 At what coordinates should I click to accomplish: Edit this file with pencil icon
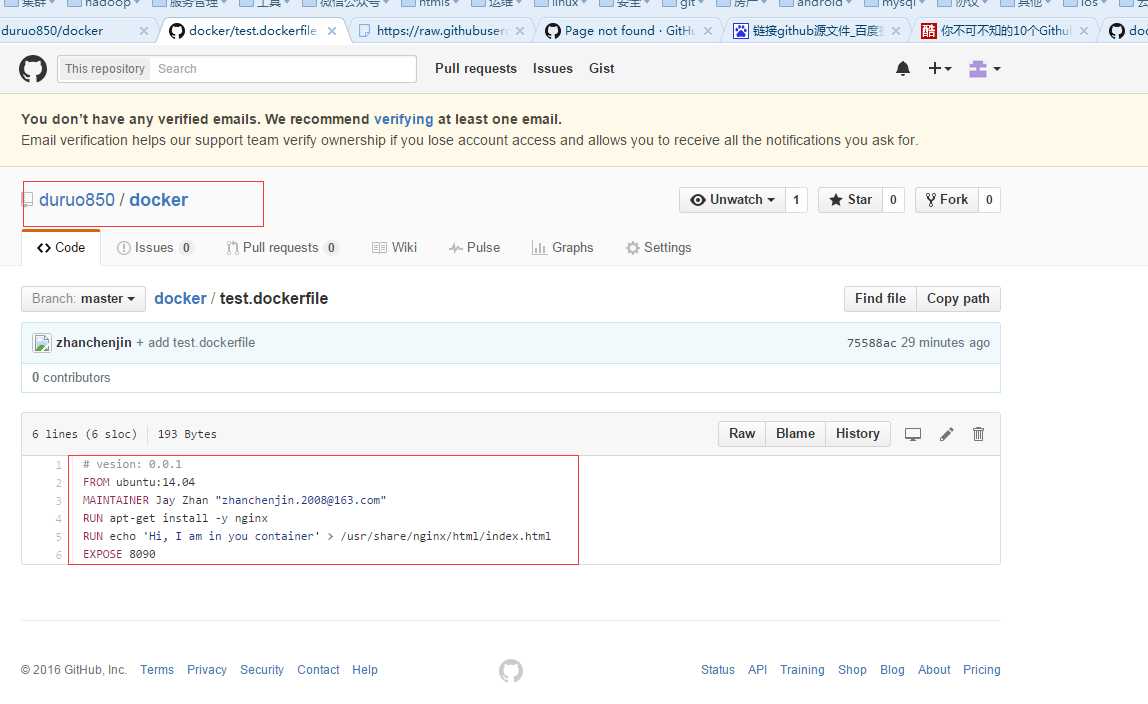[947, 434]
